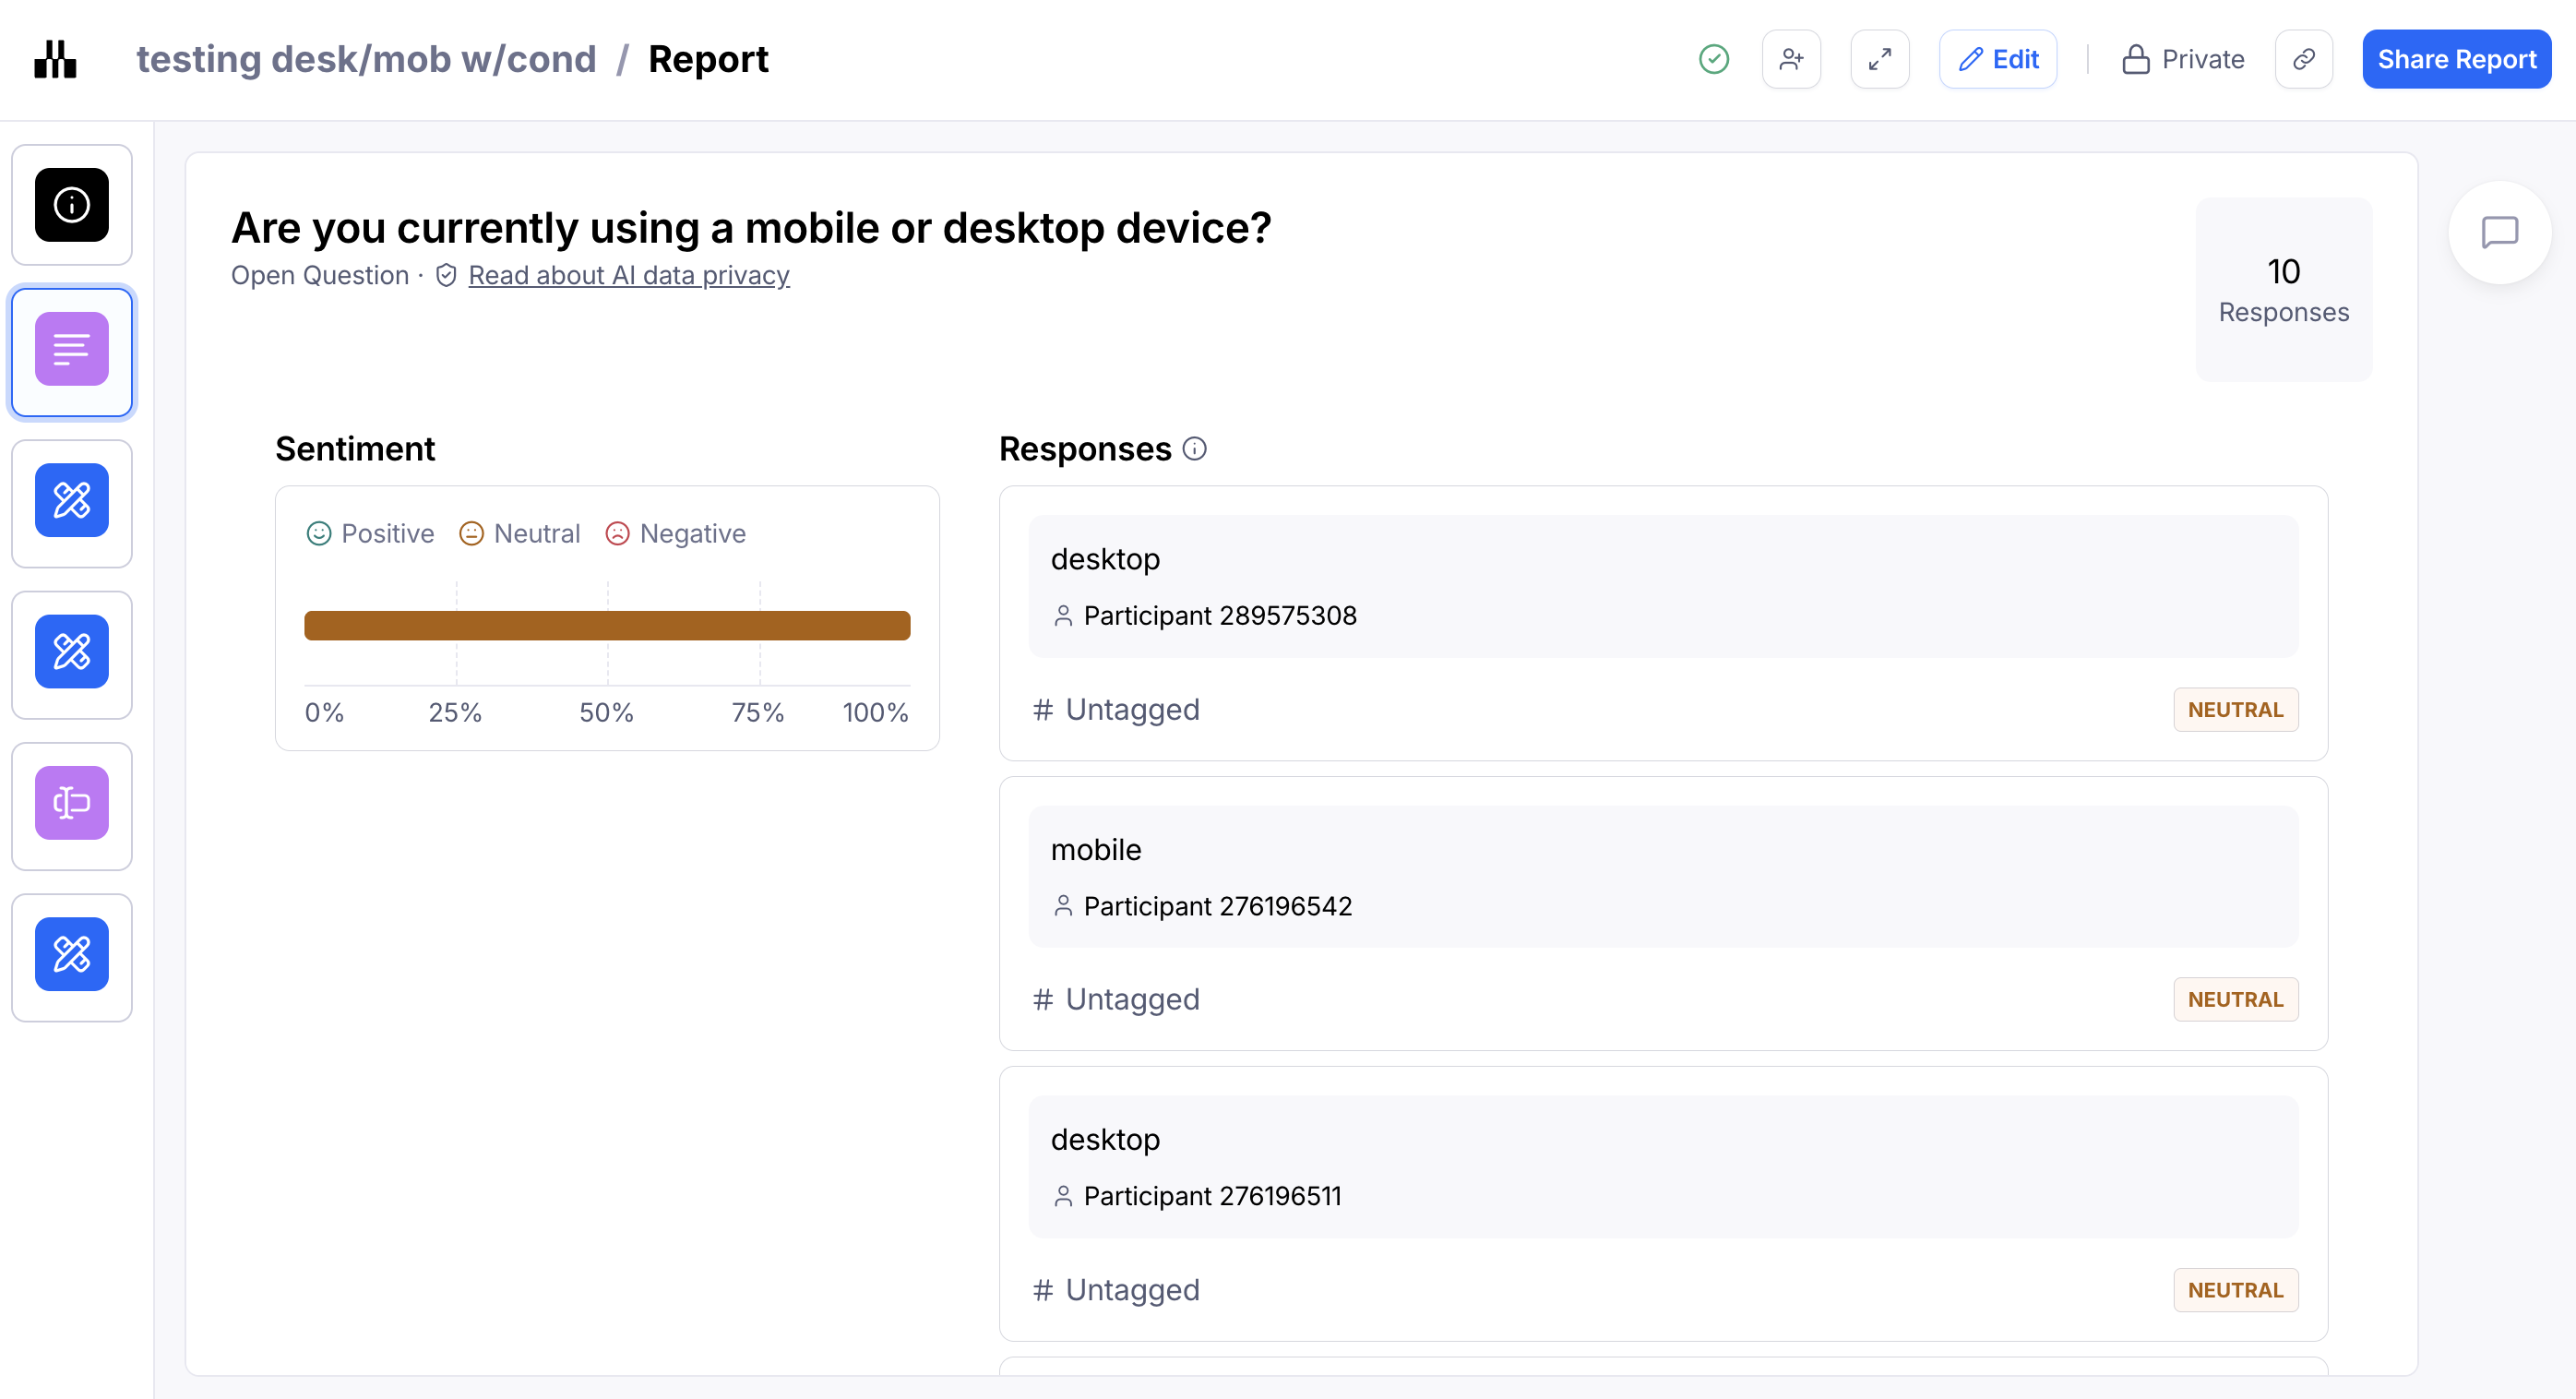Select the open question block thumbnail
2576x1399 pixels.
[x=72, y=350]
